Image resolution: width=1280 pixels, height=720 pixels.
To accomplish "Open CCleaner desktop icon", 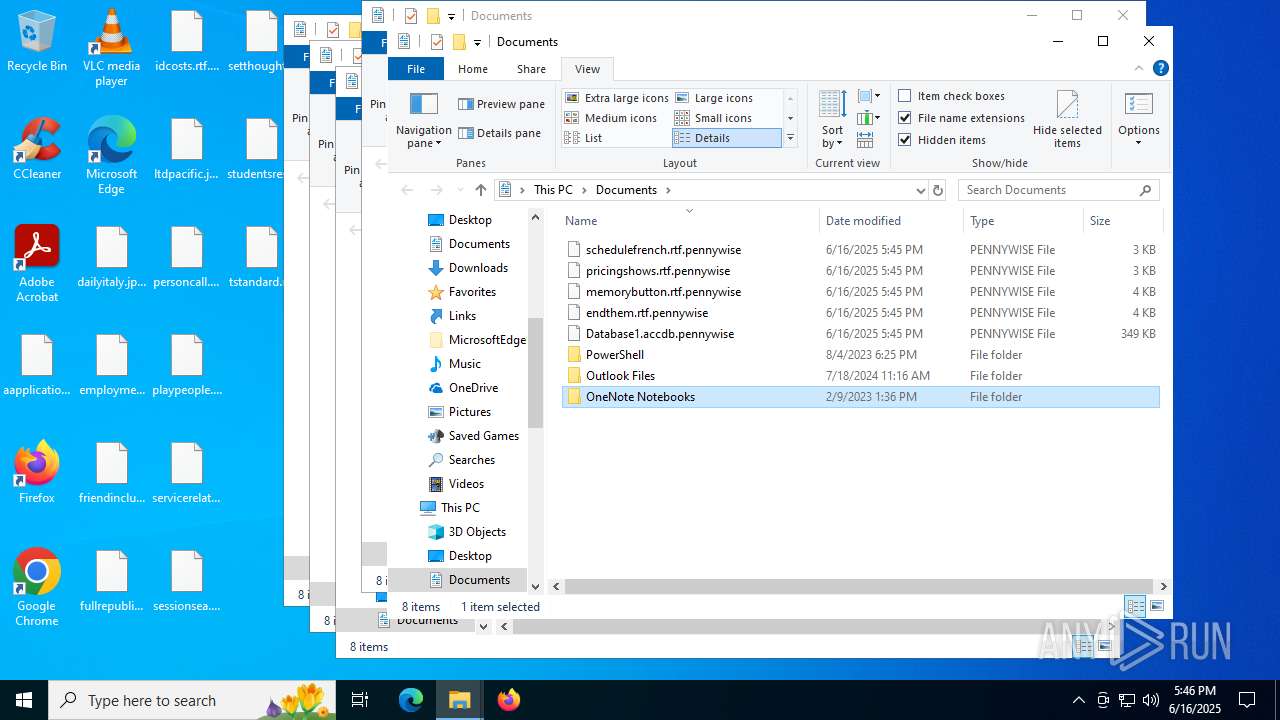I will tap(37, 150).
